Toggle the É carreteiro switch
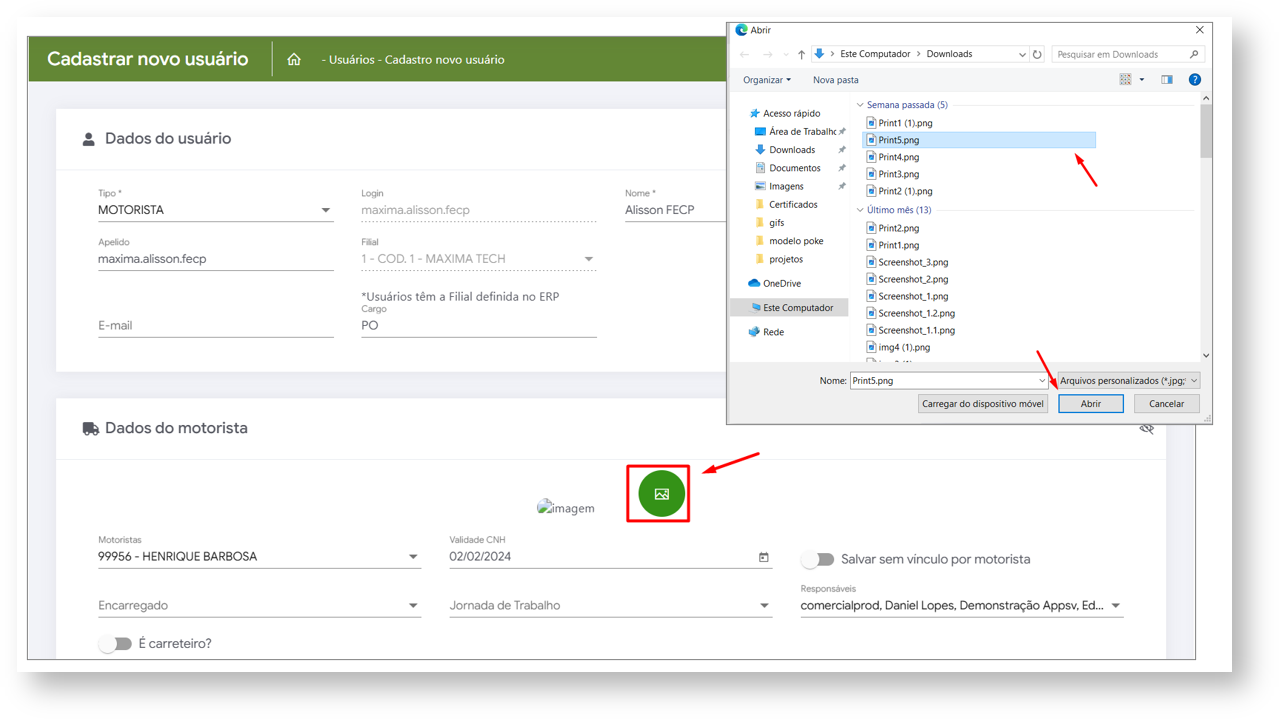The width and height of the screenshot is (1280, 720). pyautogui.click(x=115, y=644)
